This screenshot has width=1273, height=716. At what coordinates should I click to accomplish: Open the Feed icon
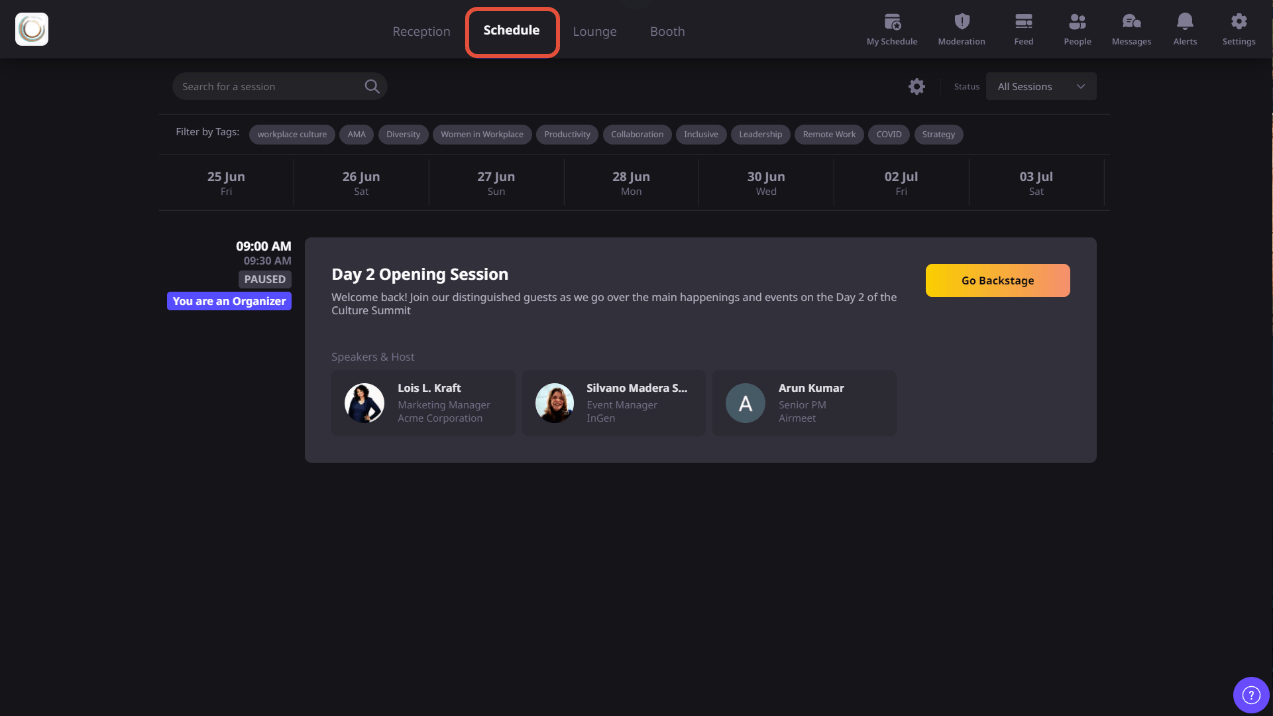pyautogui.click(x=1023, y=21)
